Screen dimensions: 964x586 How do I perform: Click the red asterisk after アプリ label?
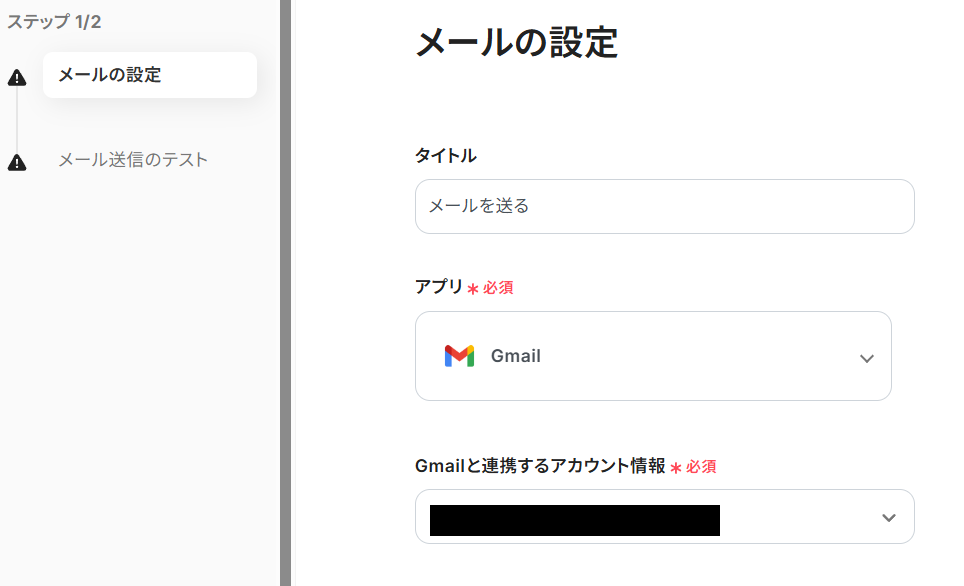pos(473,289)
